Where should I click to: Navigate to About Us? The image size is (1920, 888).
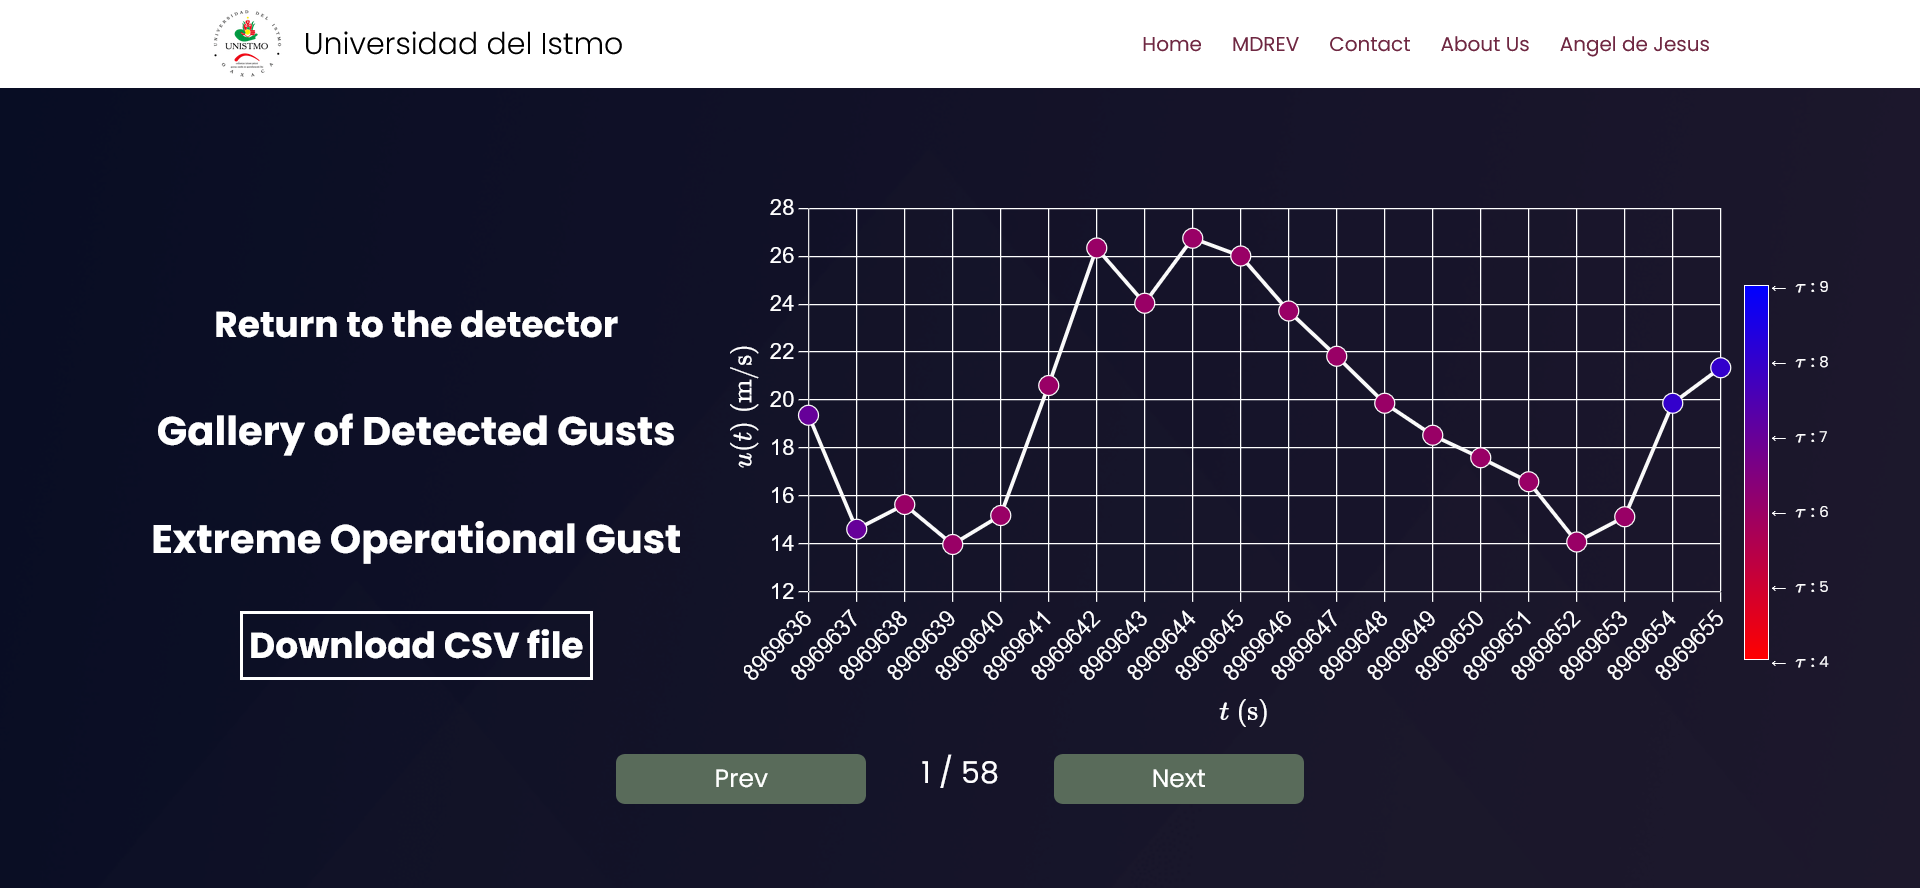1484,44
